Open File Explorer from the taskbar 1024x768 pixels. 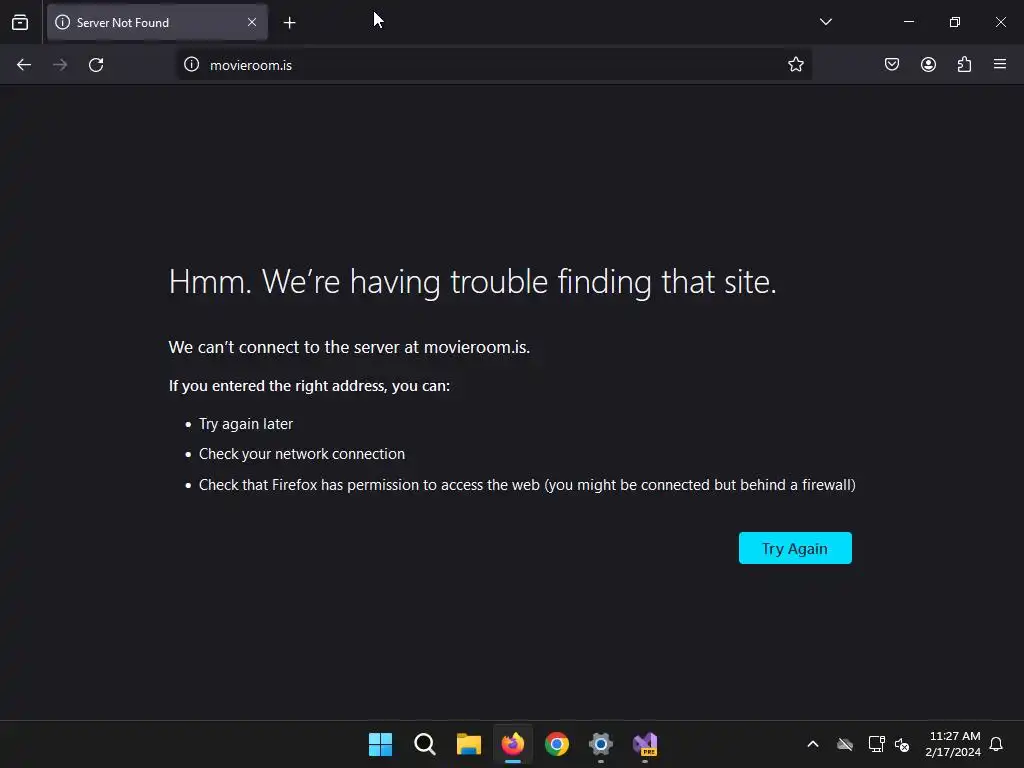click(468, 744)
